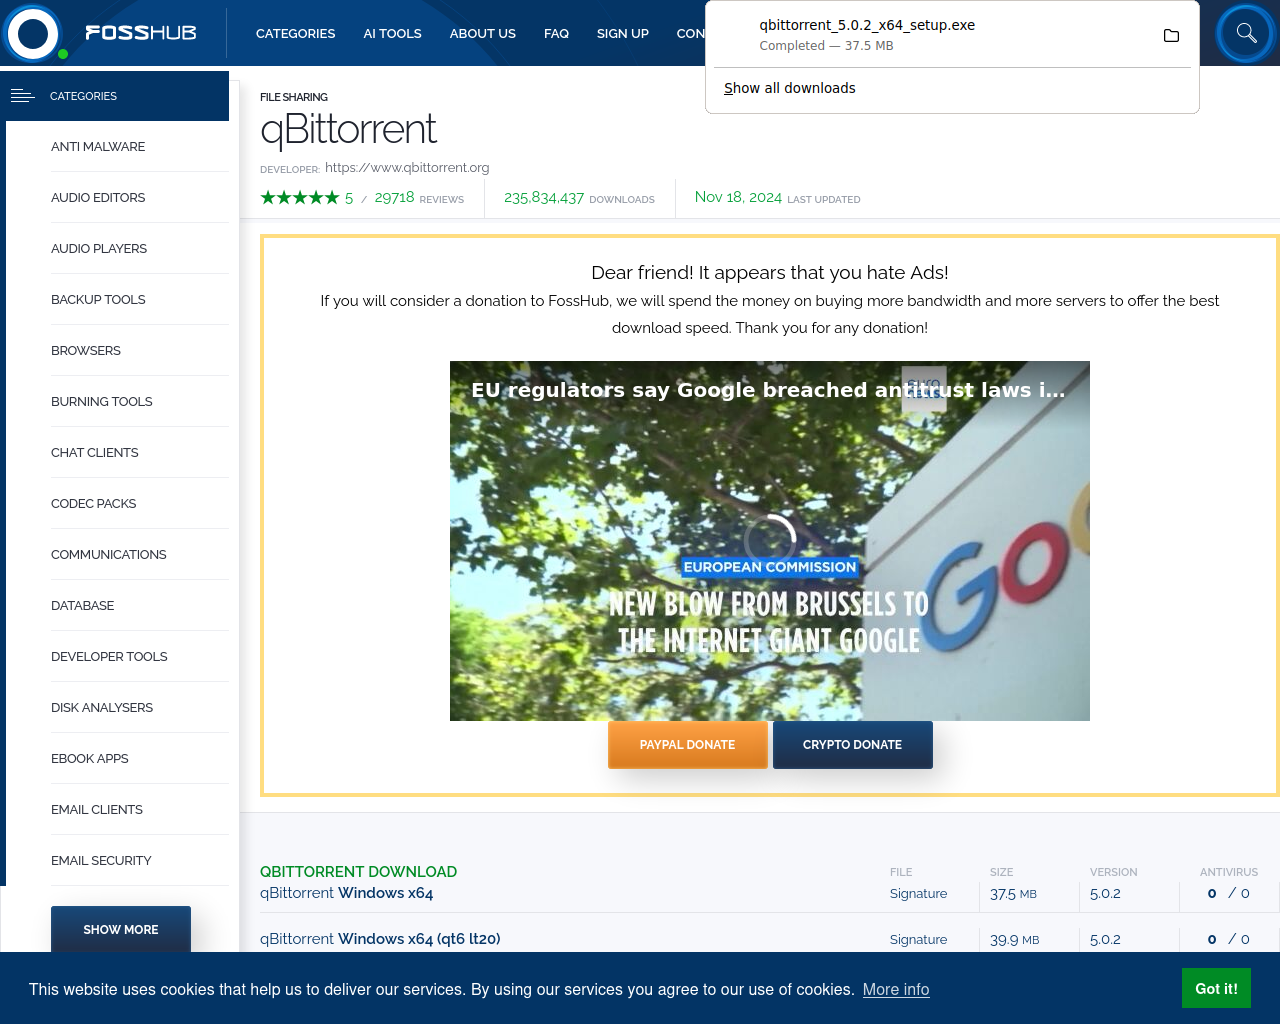1280x1024 pixels.
Task: Download qBittorrent Windows x64
Action: point(346,893)
